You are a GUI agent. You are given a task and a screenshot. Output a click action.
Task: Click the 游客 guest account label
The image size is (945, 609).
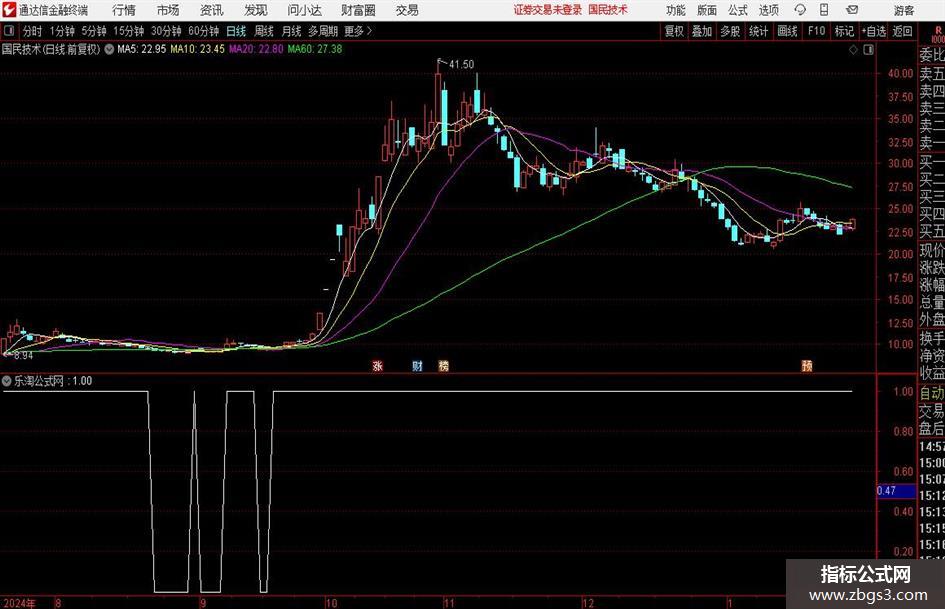coord(903,10)
